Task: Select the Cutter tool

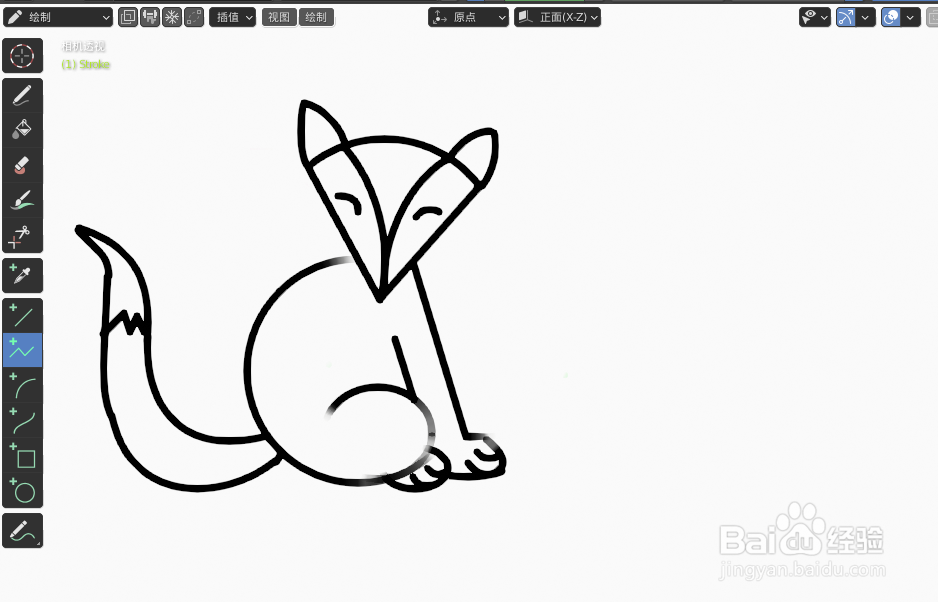Action: [x=22, y=237]
